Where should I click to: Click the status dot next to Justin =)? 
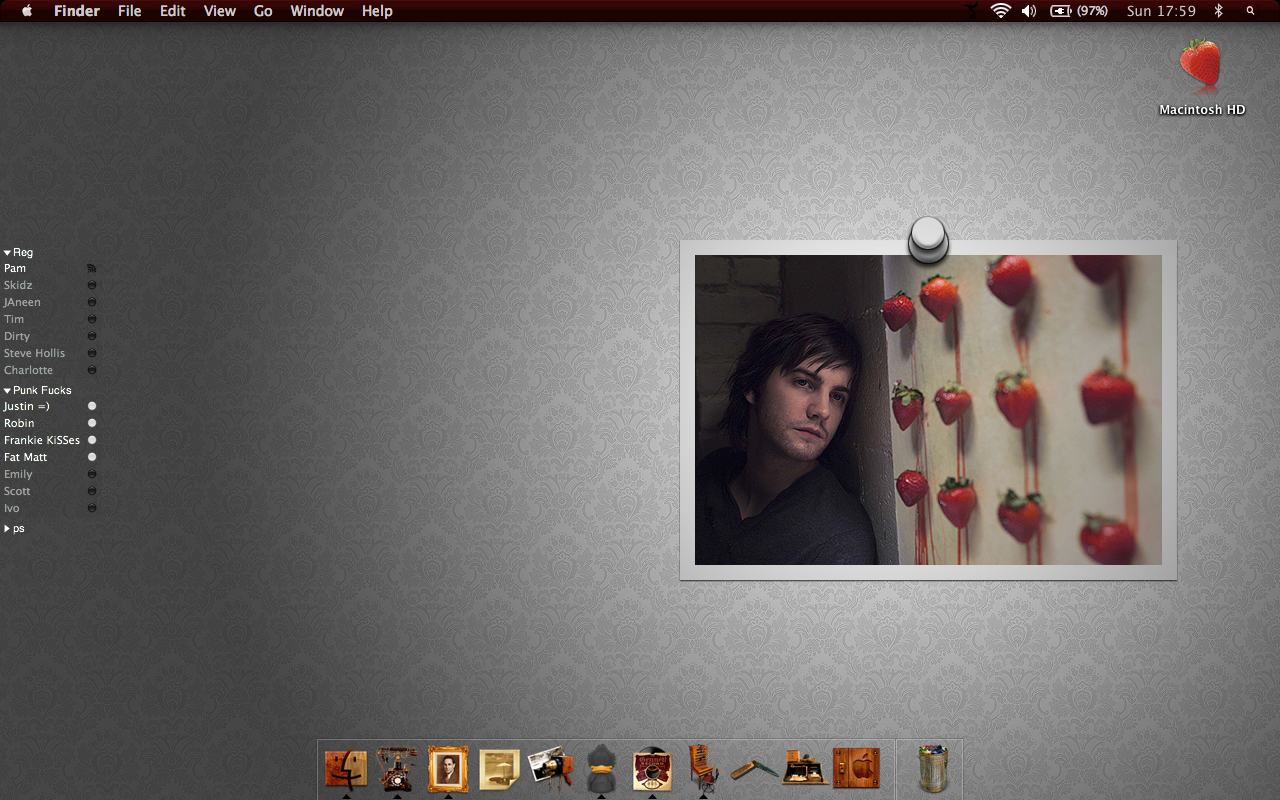92,406
